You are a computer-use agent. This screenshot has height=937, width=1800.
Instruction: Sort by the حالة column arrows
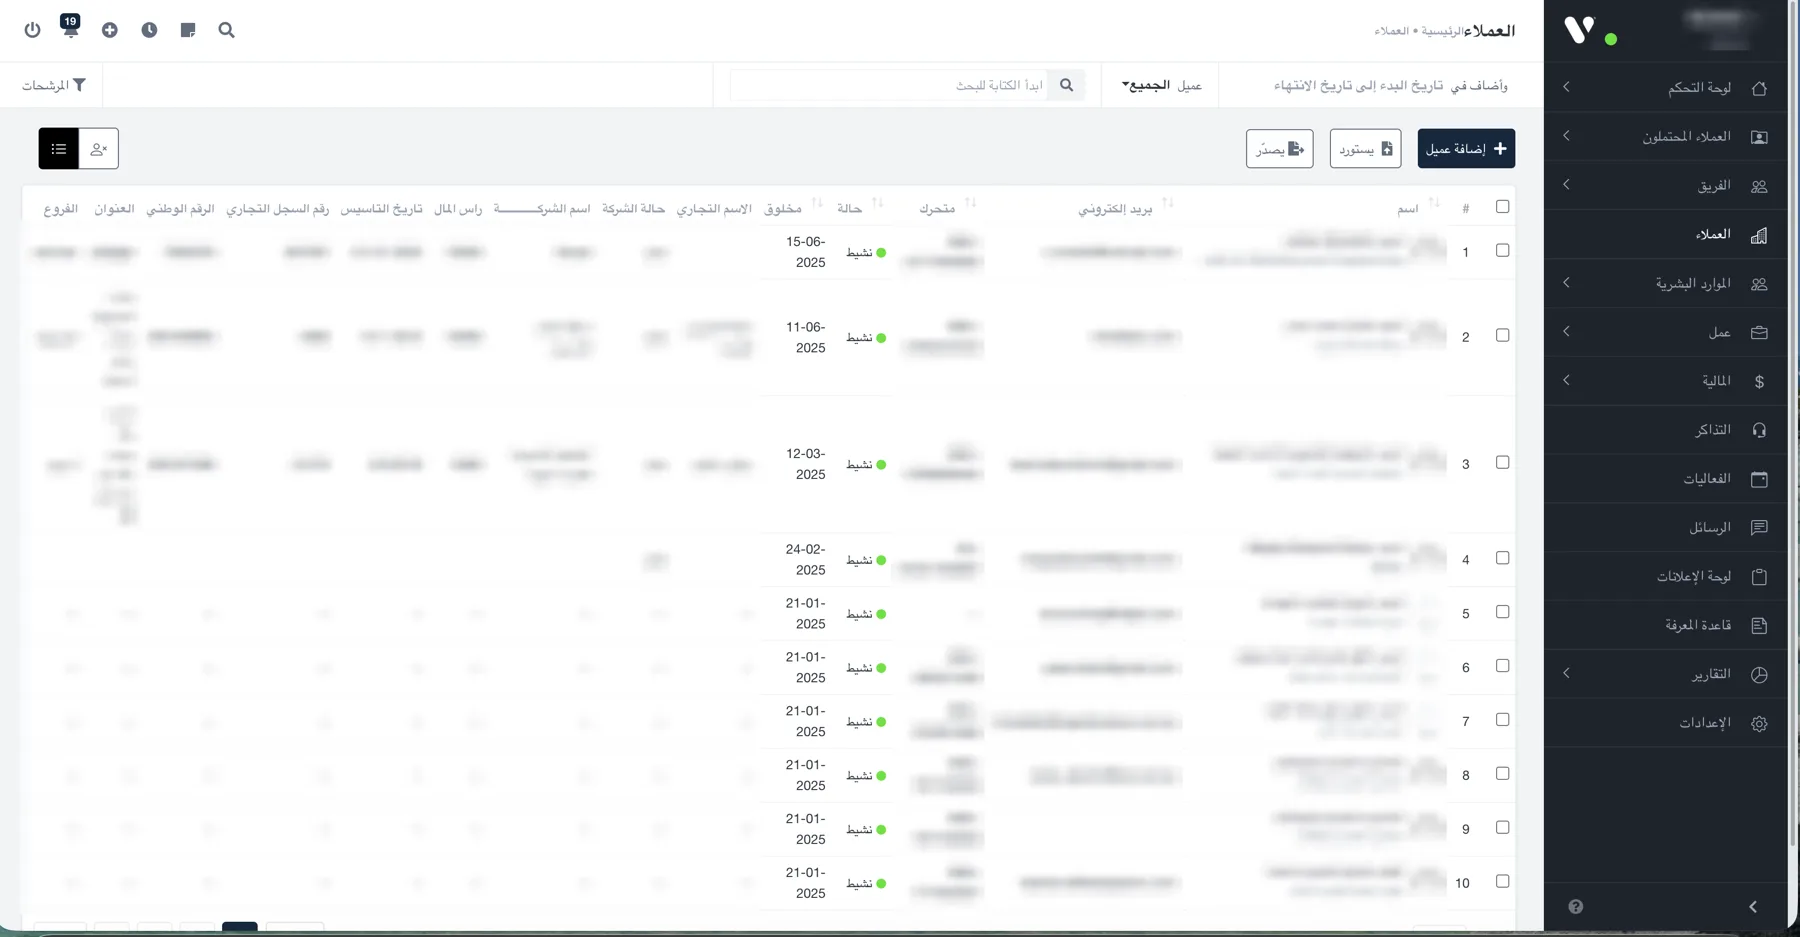pos(877,204)
